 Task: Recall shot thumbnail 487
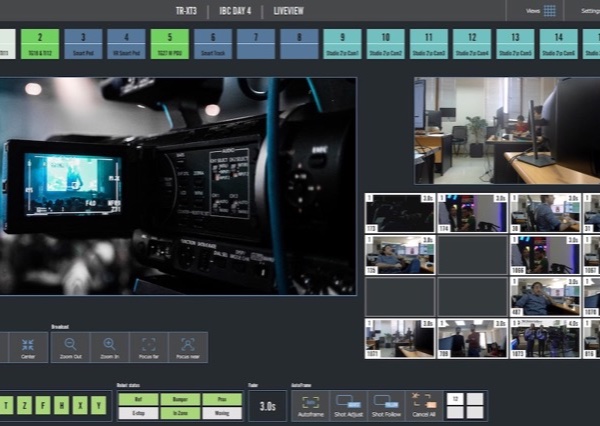(x=545, y=297)
